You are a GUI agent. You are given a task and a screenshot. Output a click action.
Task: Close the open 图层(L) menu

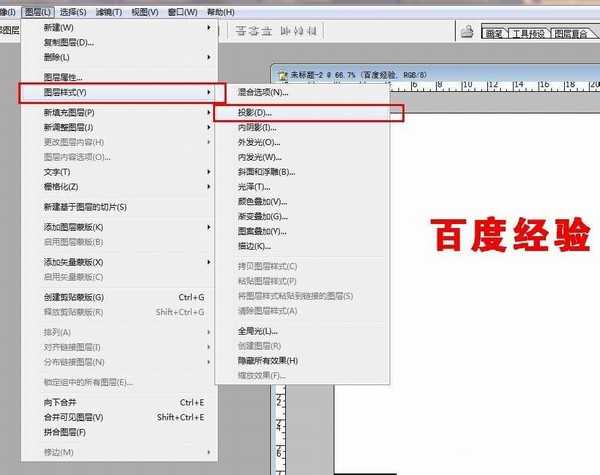click(38, 12)
